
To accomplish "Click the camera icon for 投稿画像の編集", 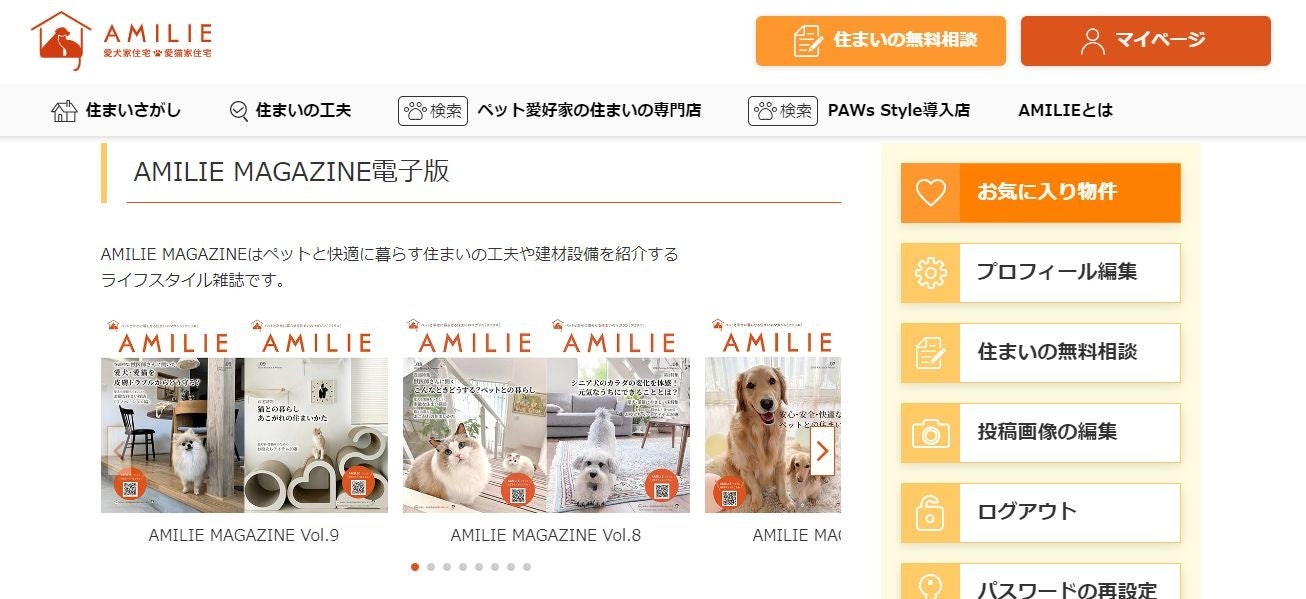I will pyautogui.click(x=930, y=432).
